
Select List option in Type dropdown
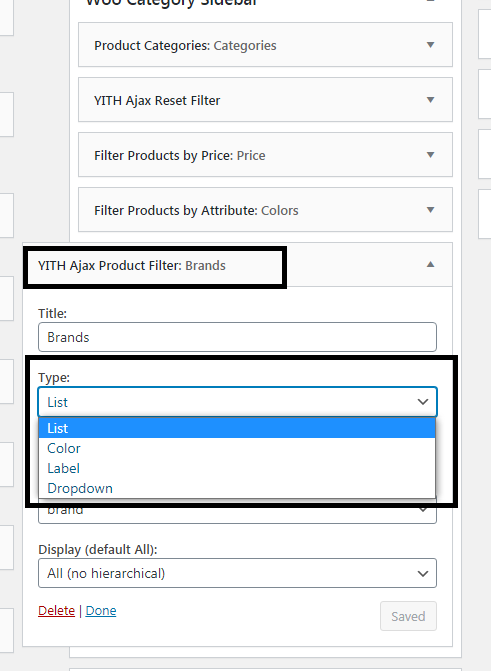pos(237,428)
